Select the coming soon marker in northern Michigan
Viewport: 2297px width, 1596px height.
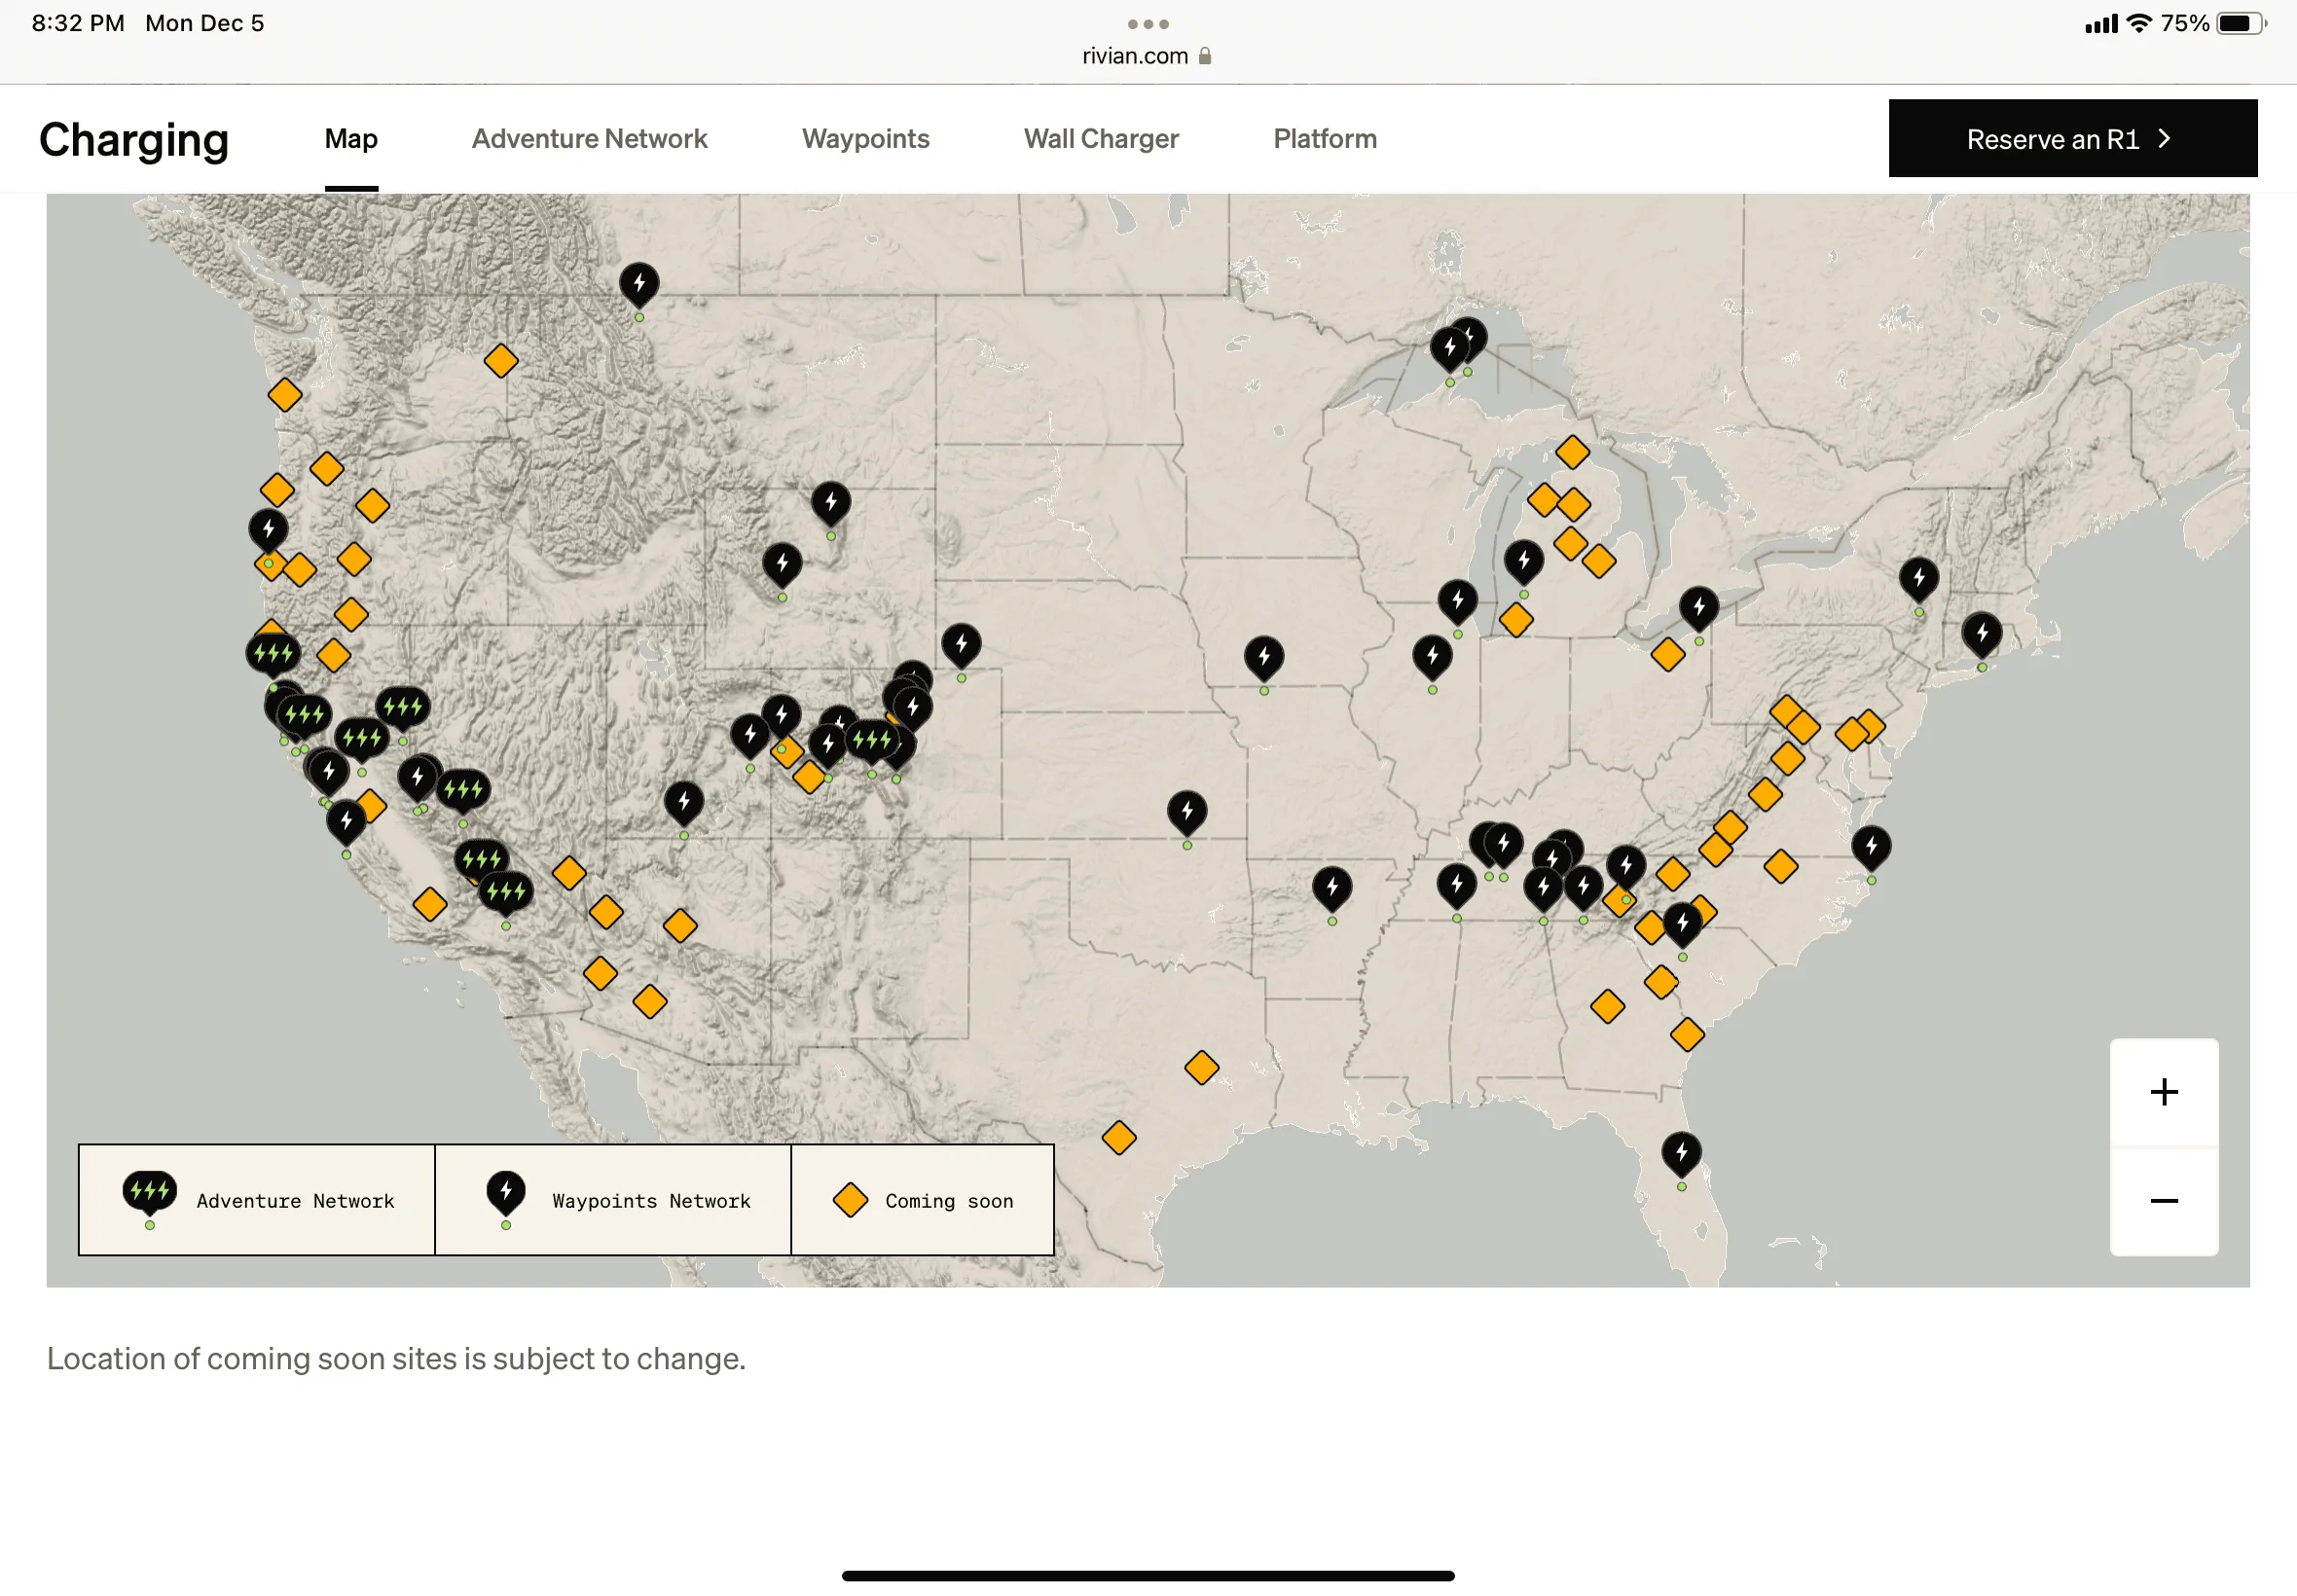[x=1572, y=452]
